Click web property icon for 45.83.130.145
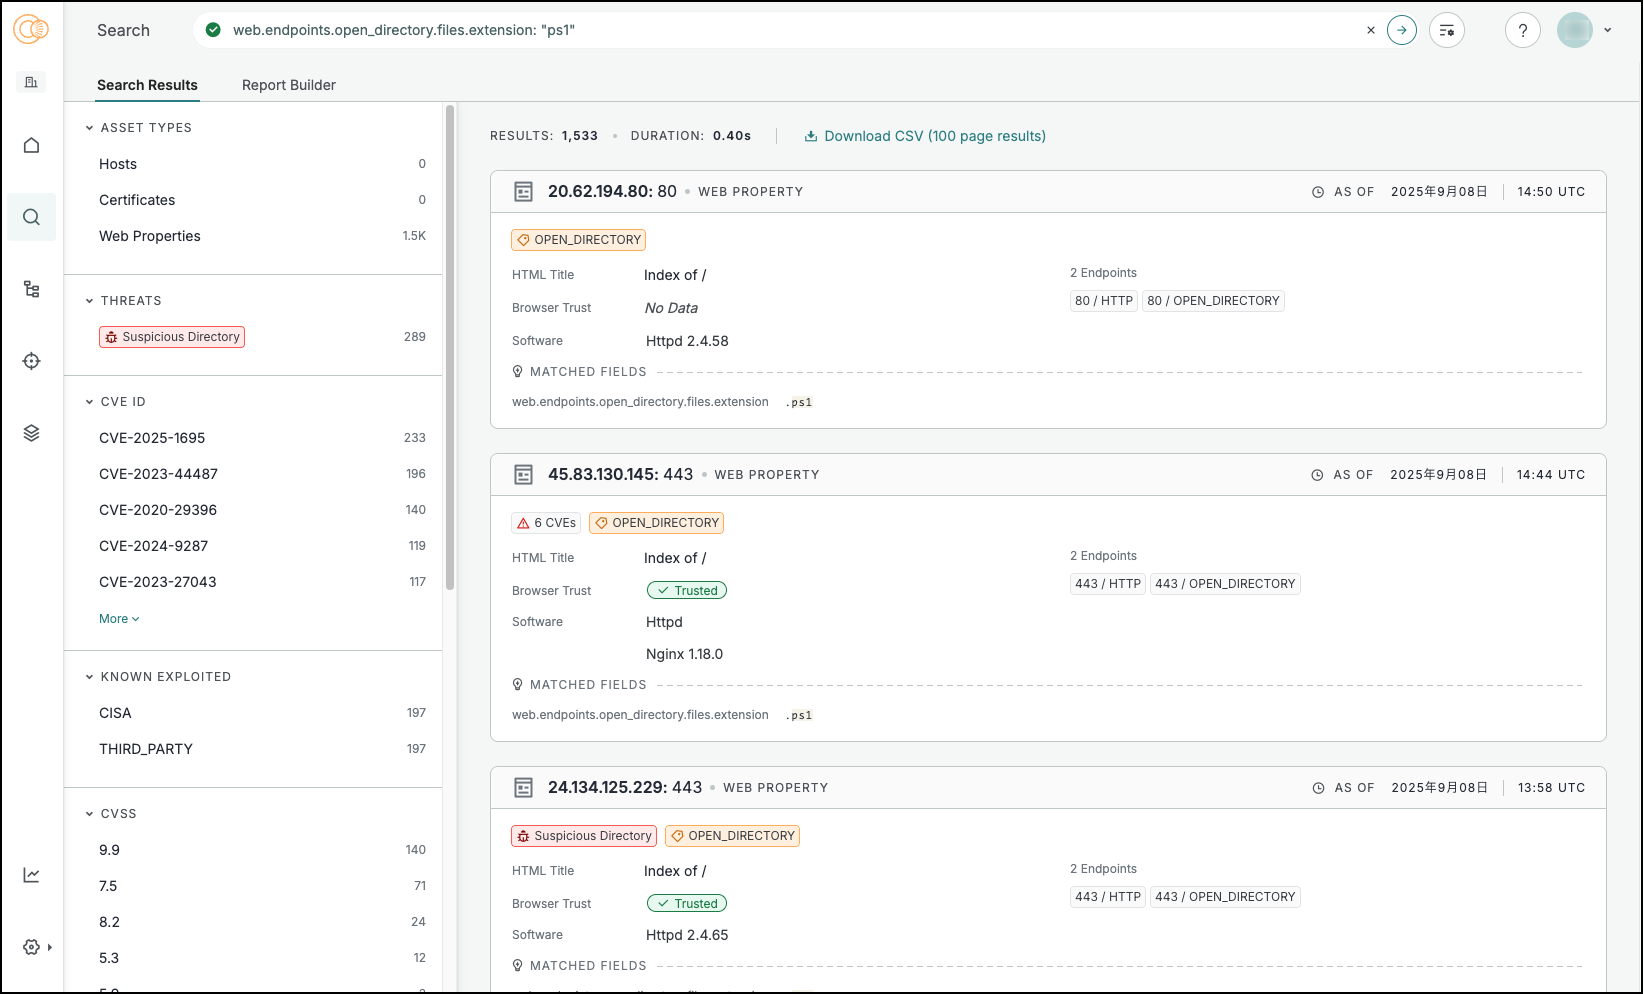 point(523,475)
